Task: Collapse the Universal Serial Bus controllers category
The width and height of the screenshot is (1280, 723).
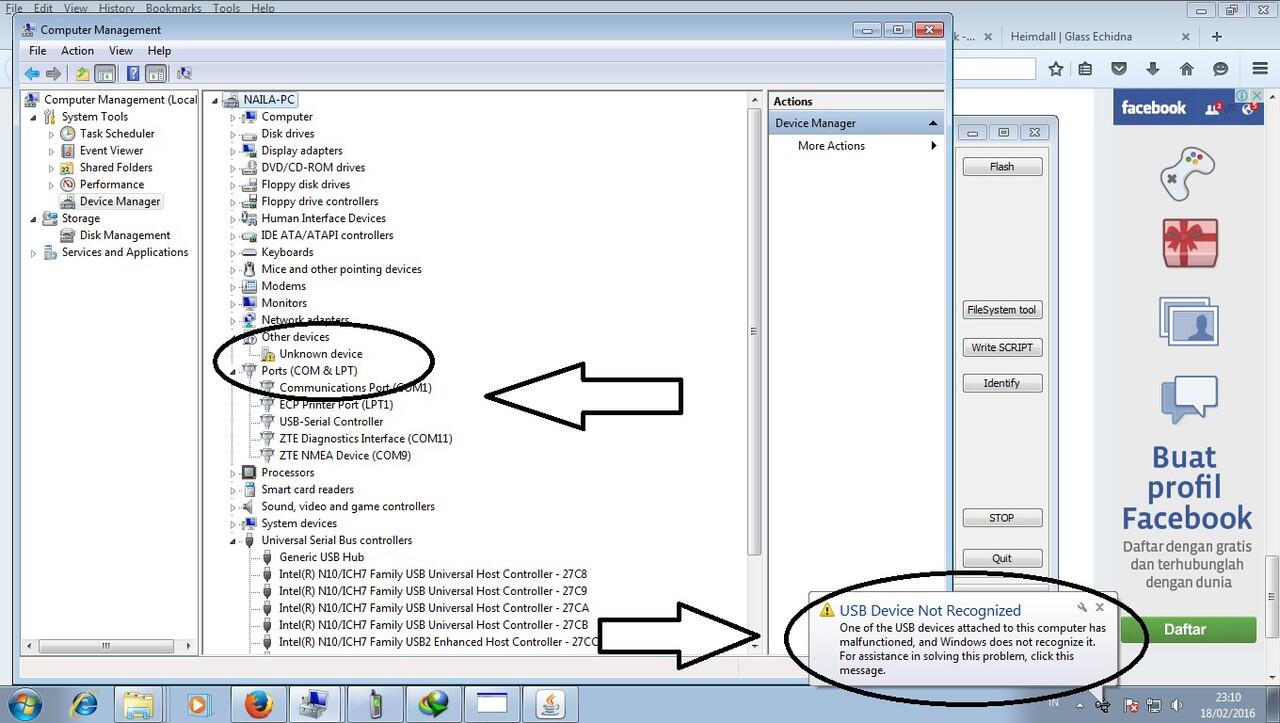Action: pyautogui.click(x=233, y=541)
